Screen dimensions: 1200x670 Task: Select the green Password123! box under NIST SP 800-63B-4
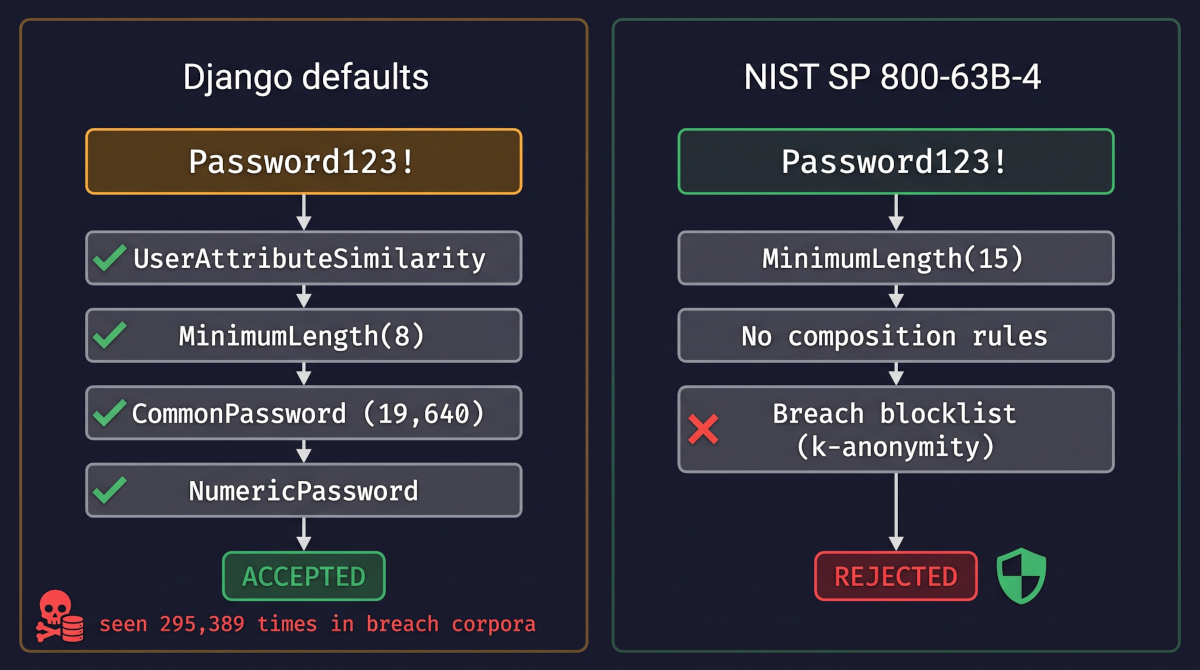[x=896, y=161]
